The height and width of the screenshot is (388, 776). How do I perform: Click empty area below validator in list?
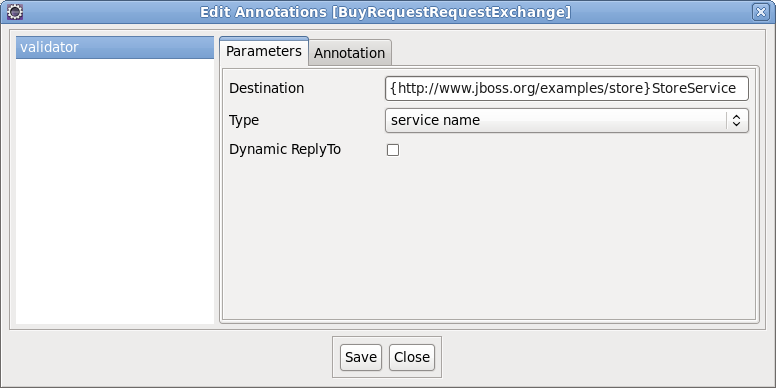(115, 193)
